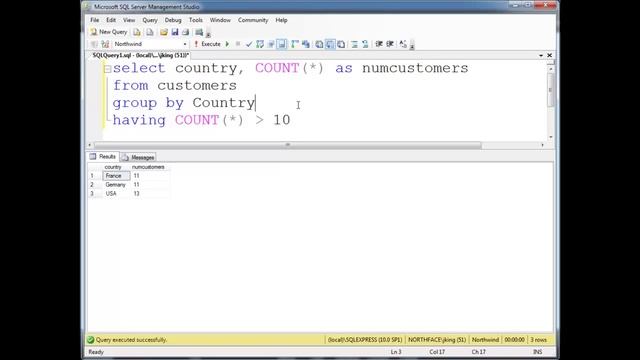Image resolution: width=640 pixels, height=360 pixels.
Task: Select row header 2 in results grid
Action: [x=92, y=185]
